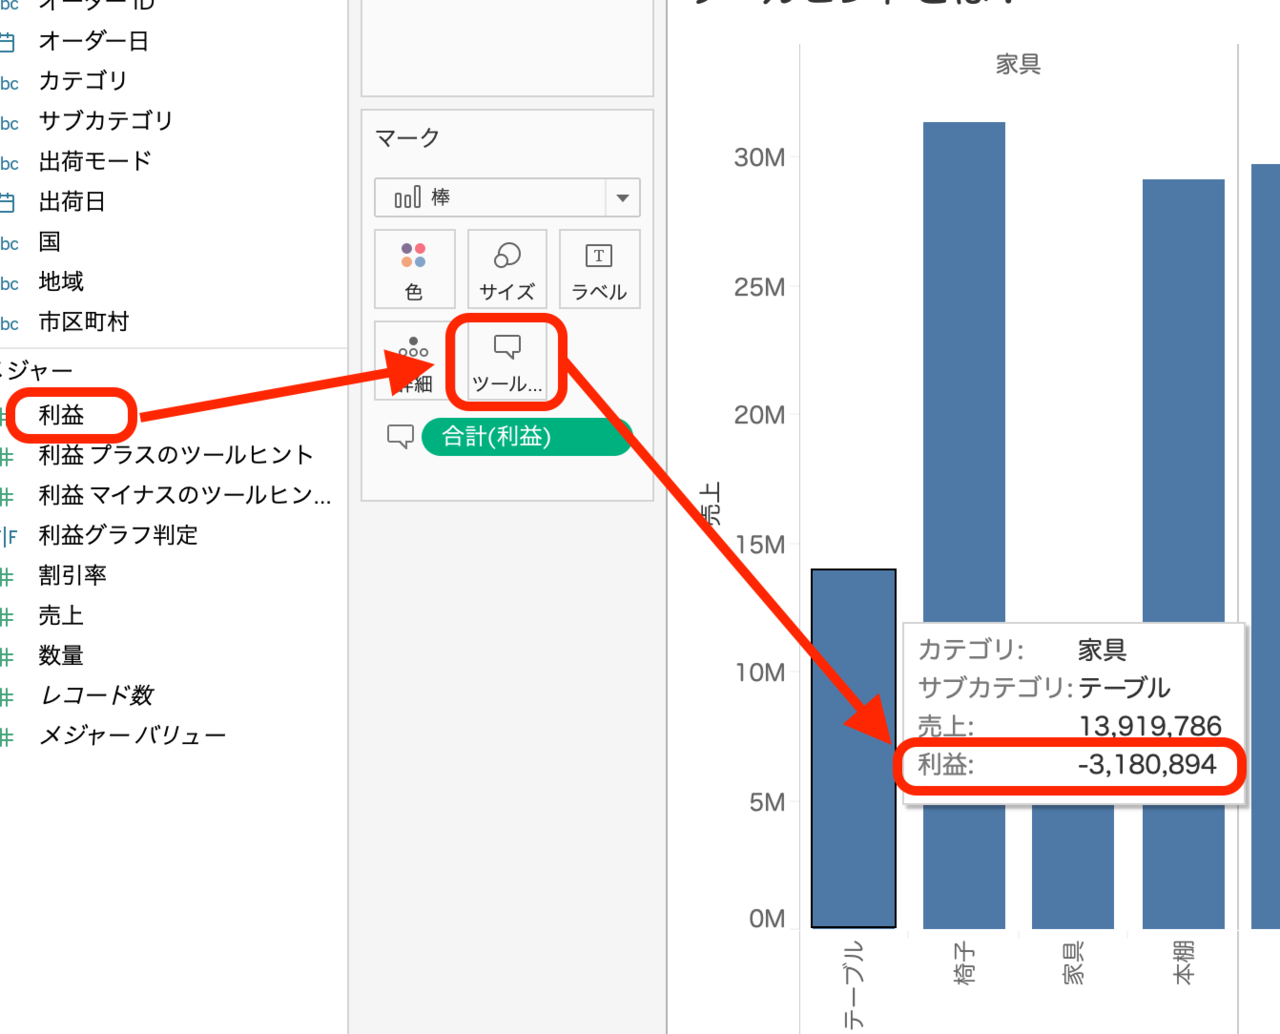Viewport: 1280px width, 1034px height.
Task: Open the mark type dropdown showing 棒
Action: 507,198
